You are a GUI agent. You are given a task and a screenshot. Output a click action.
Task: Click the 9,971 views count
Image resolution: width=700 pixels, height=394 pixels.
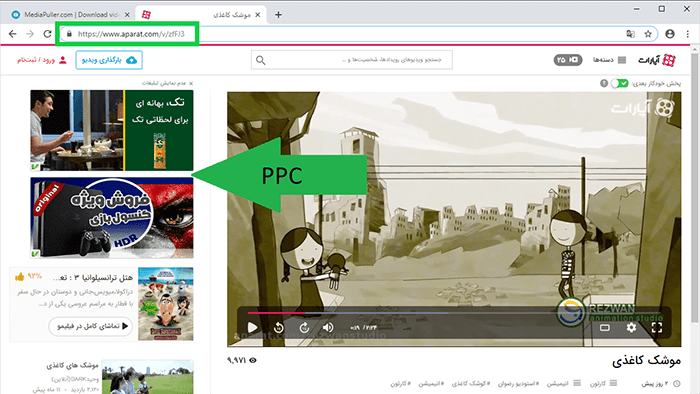pyautogui.click(x=242, y=360)
